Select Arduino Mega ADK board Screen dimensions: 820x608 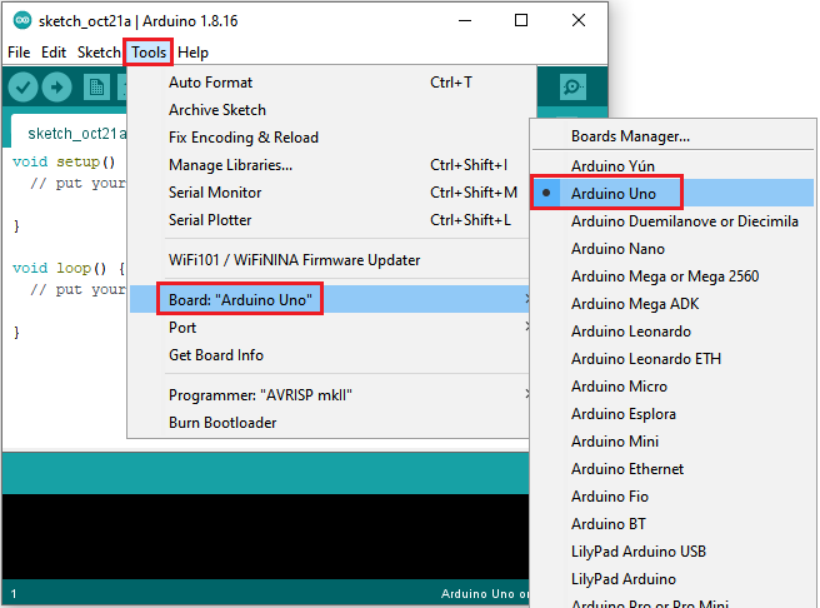point(673,304)
